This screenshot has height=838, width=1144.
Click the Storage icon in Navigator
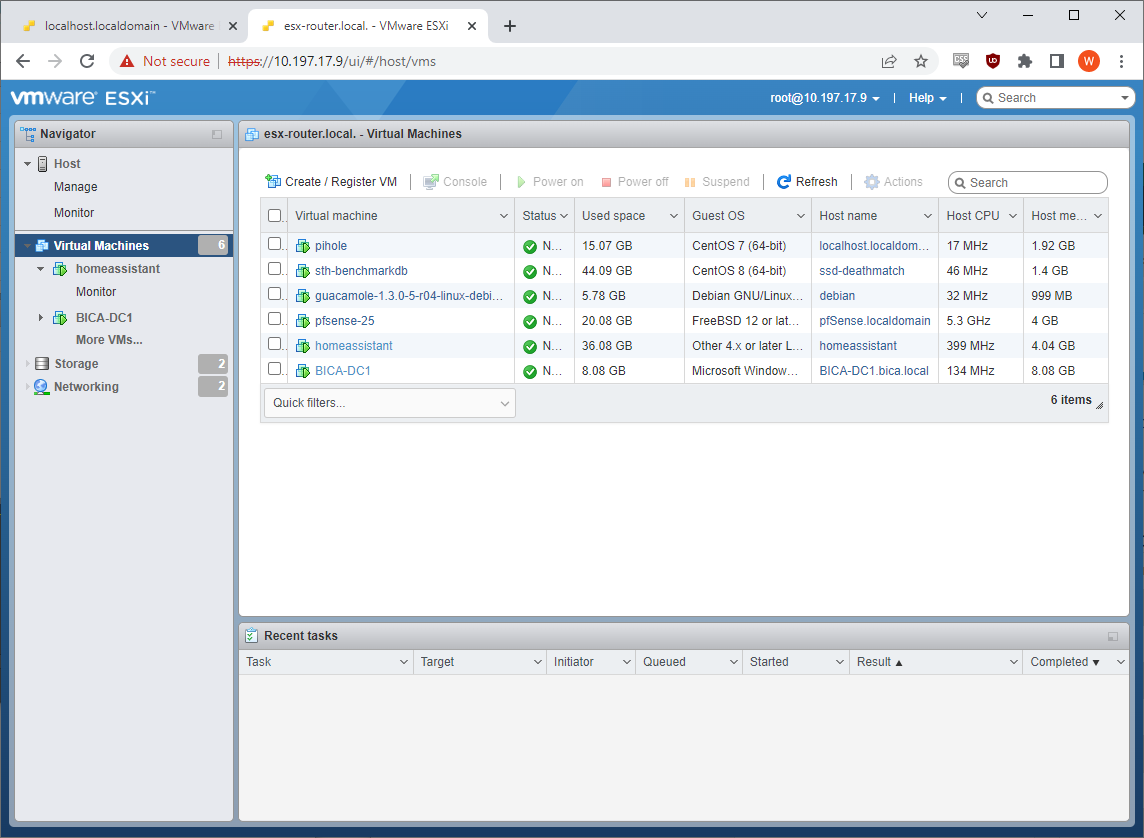pyautogui.click(x=41, y=364)
